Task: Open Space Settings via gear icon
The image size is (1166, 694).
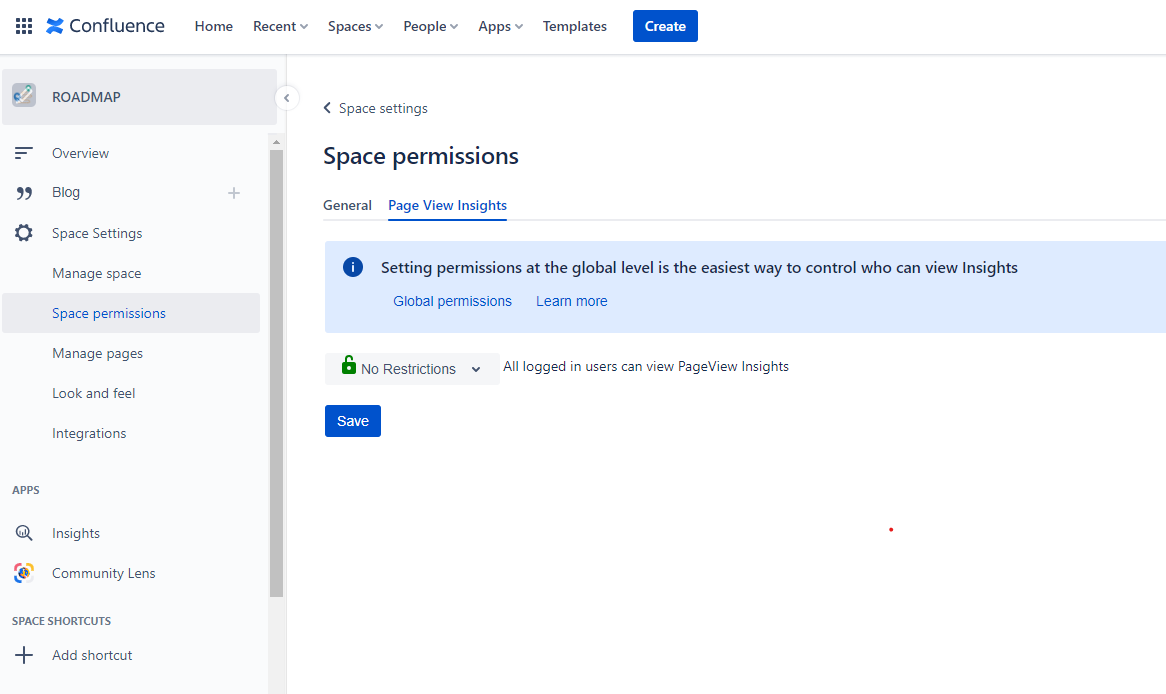Action: pyautogui.click(x=25, y=232)
